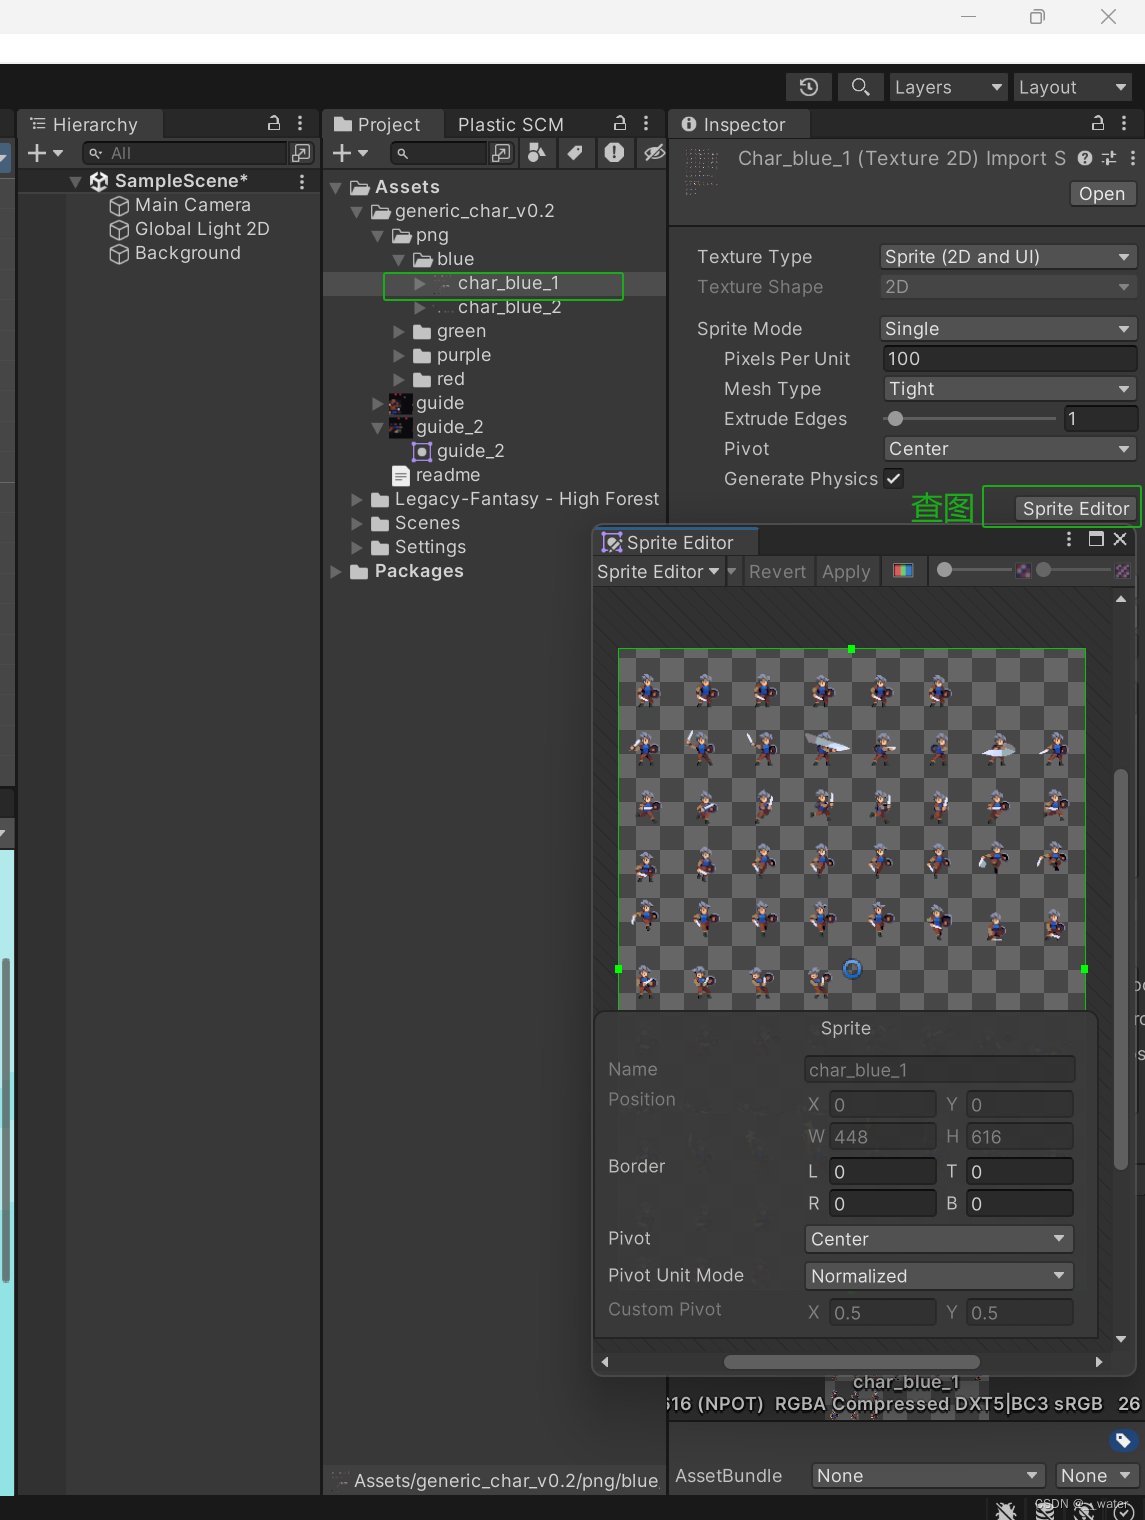Open the Pivot Unit Mode dropdown
The width and height of the screenshot is (1145, 1520).
click(939, 1276)
